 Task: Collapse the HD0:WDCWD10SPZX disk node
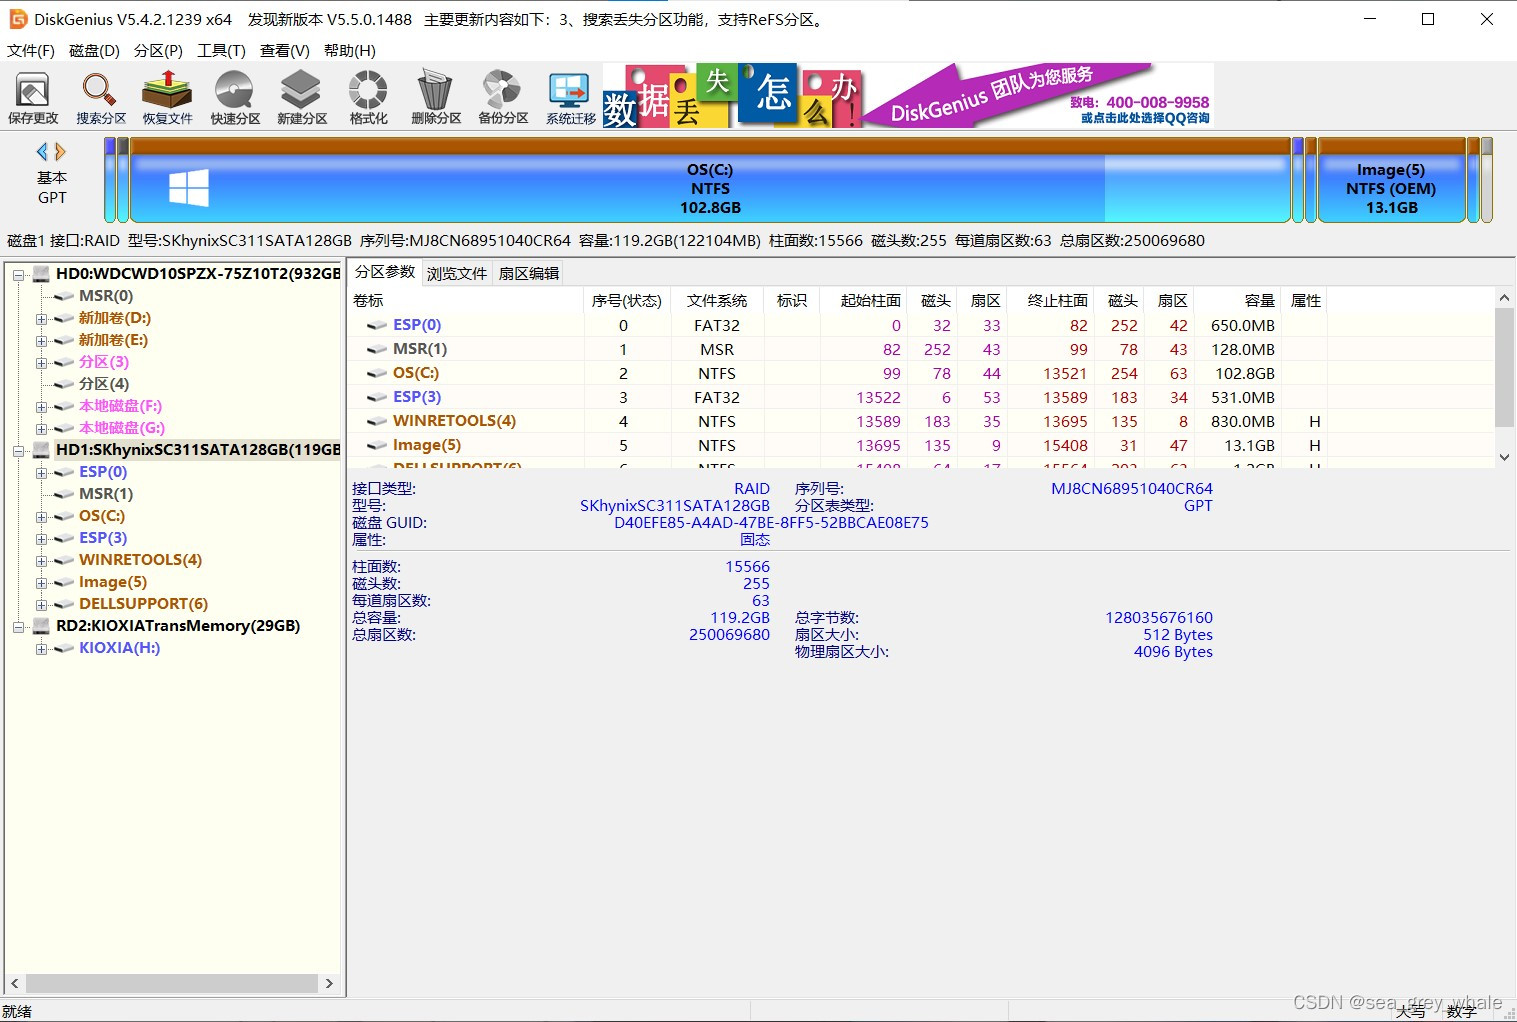click(x=18, y=274)
